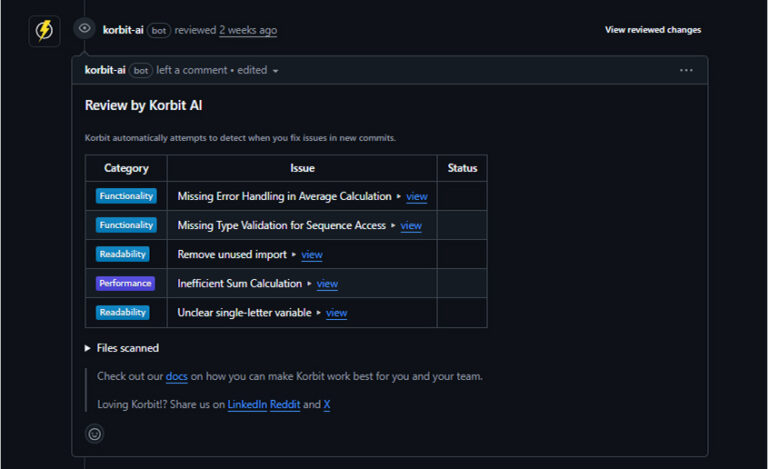
Task: Share Korbit on LinkedIn link
Action: (246, 405)
